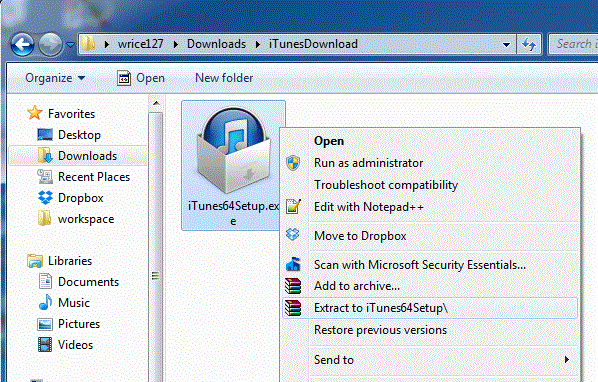Click the Downloads folder icon in Favorites
The image size is (598, 382).
tap(45, 156)
